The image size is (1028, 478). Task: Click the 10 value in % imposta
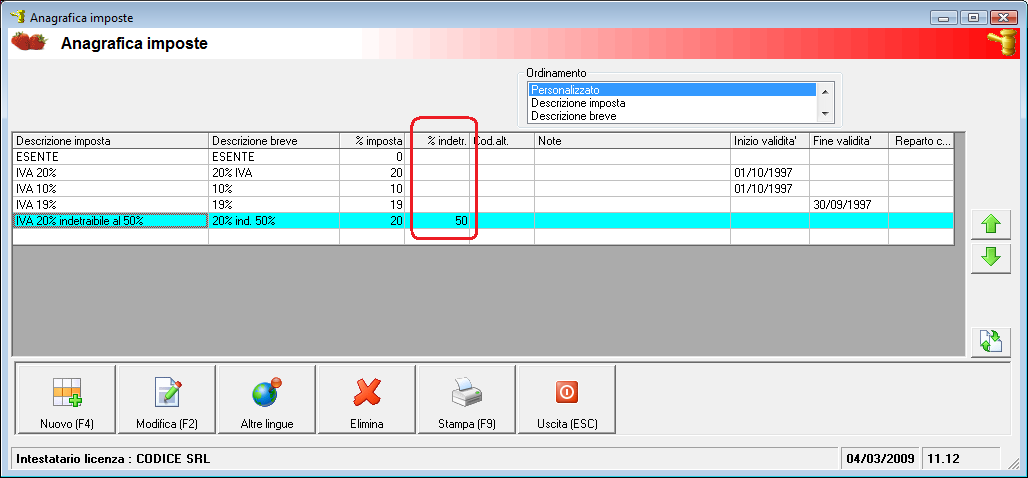click(x=372, y=189)
